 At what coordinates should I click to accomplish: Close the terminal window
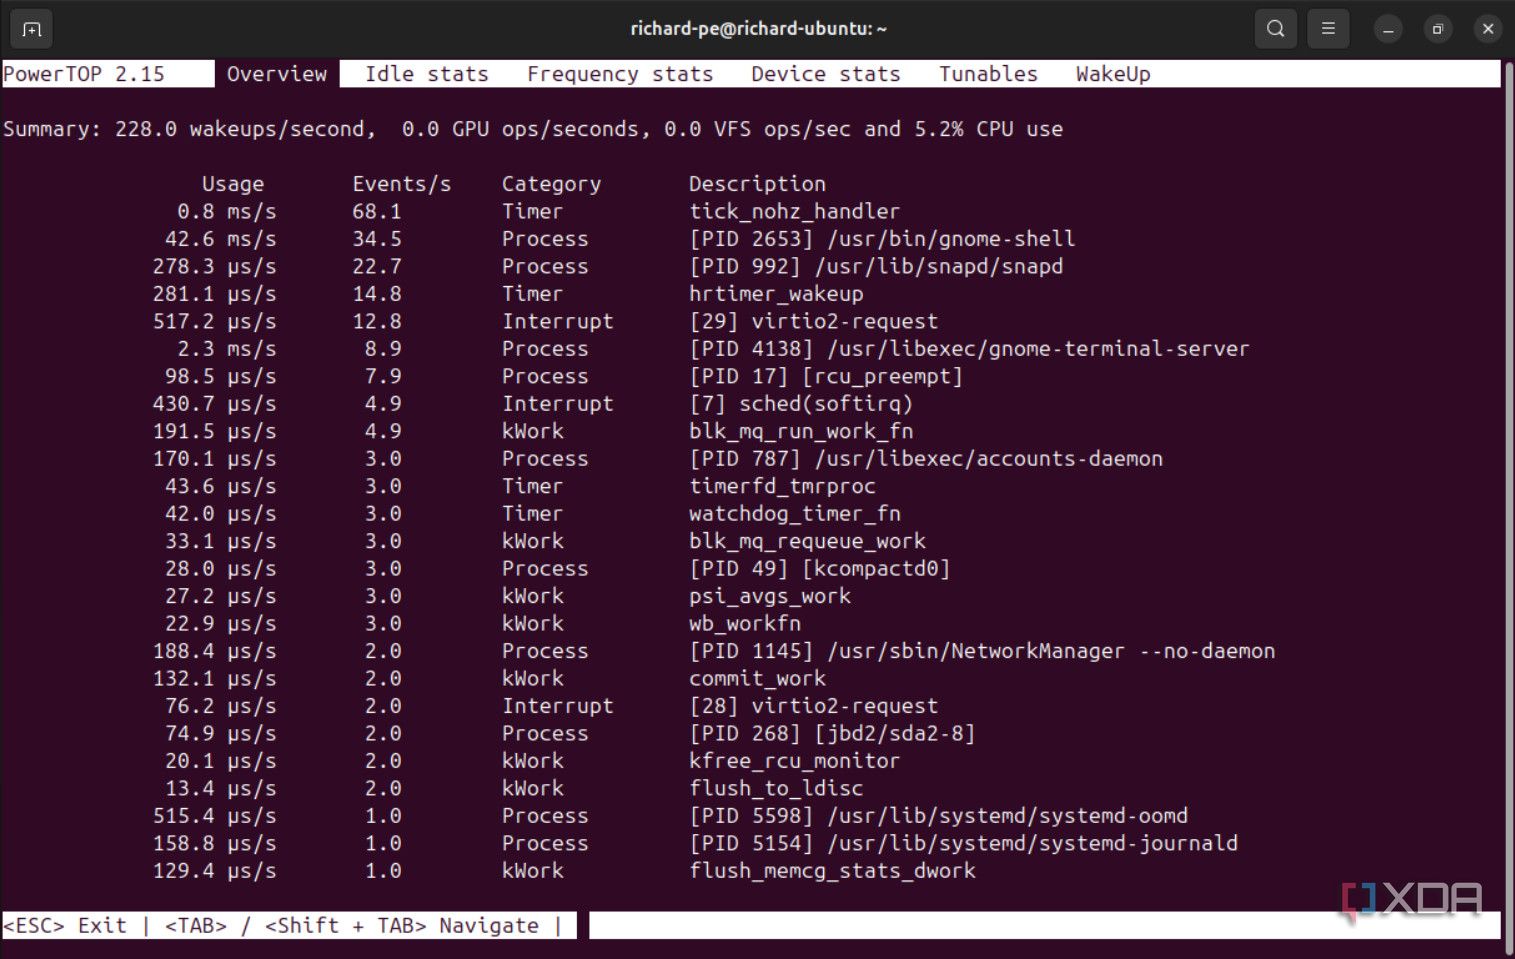click(x=1488, y=29)
